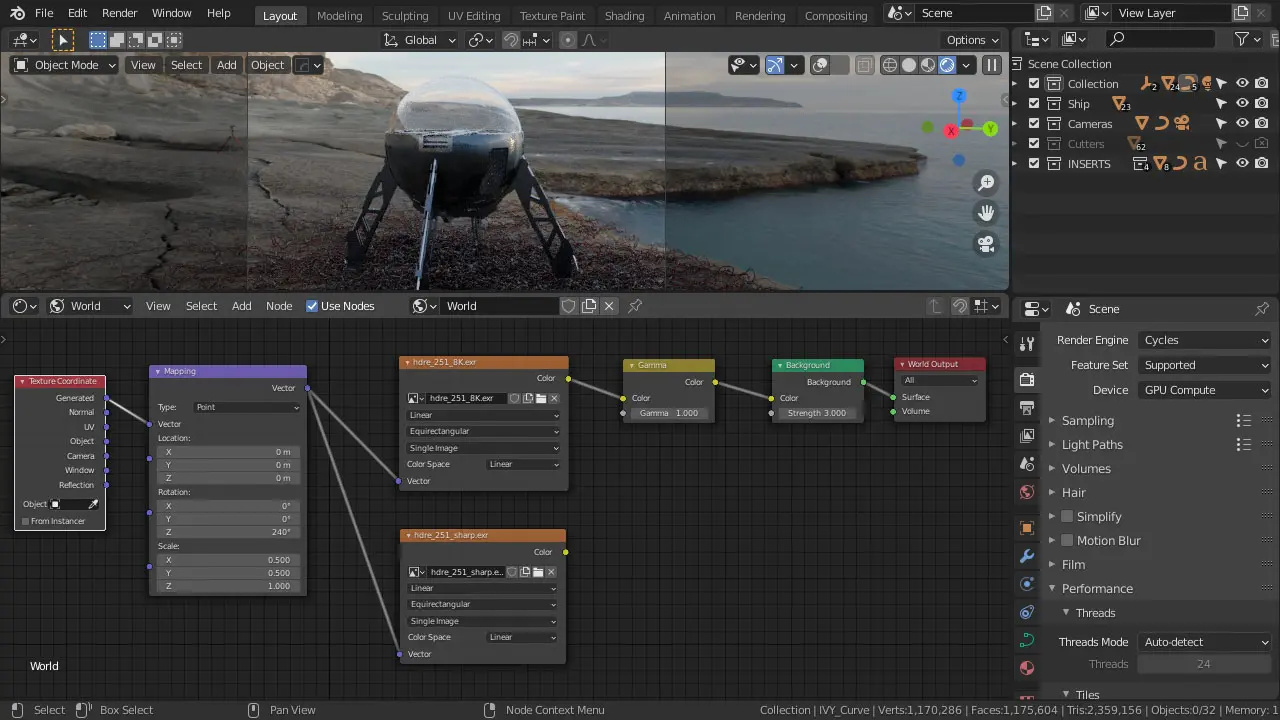Open the Render menu
1280x720 pixels.
click(119, 13)
